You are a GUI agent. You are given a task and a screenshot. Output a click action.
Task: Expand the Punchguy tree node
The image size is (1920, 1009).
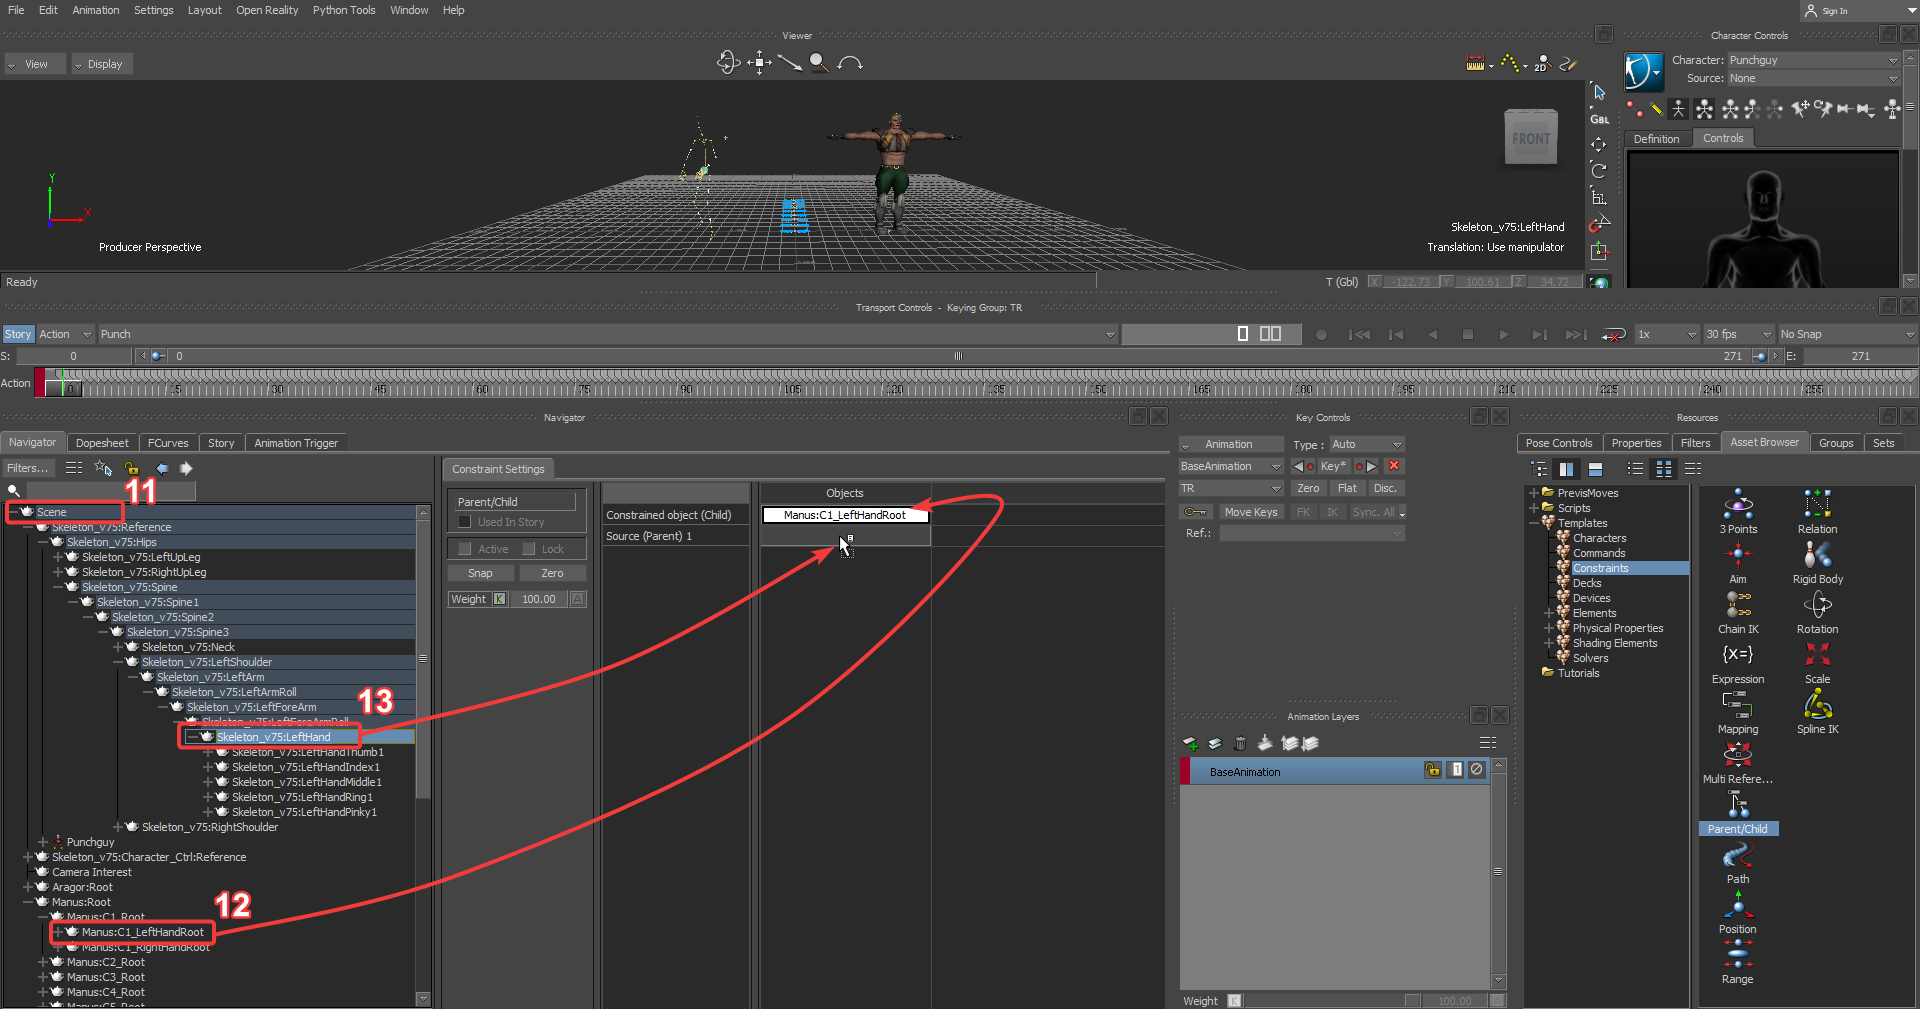pyautogui.click(x=43, y=842)
